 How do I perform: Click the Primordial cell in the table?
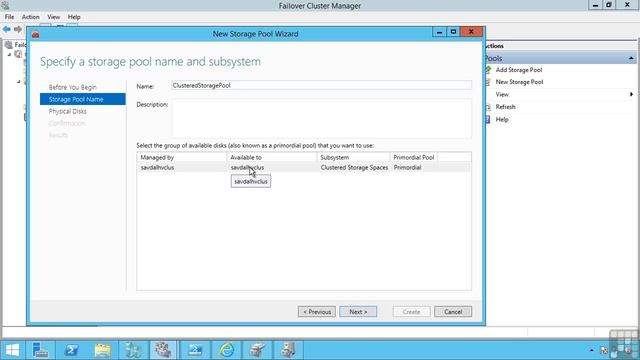coord(407,168)
